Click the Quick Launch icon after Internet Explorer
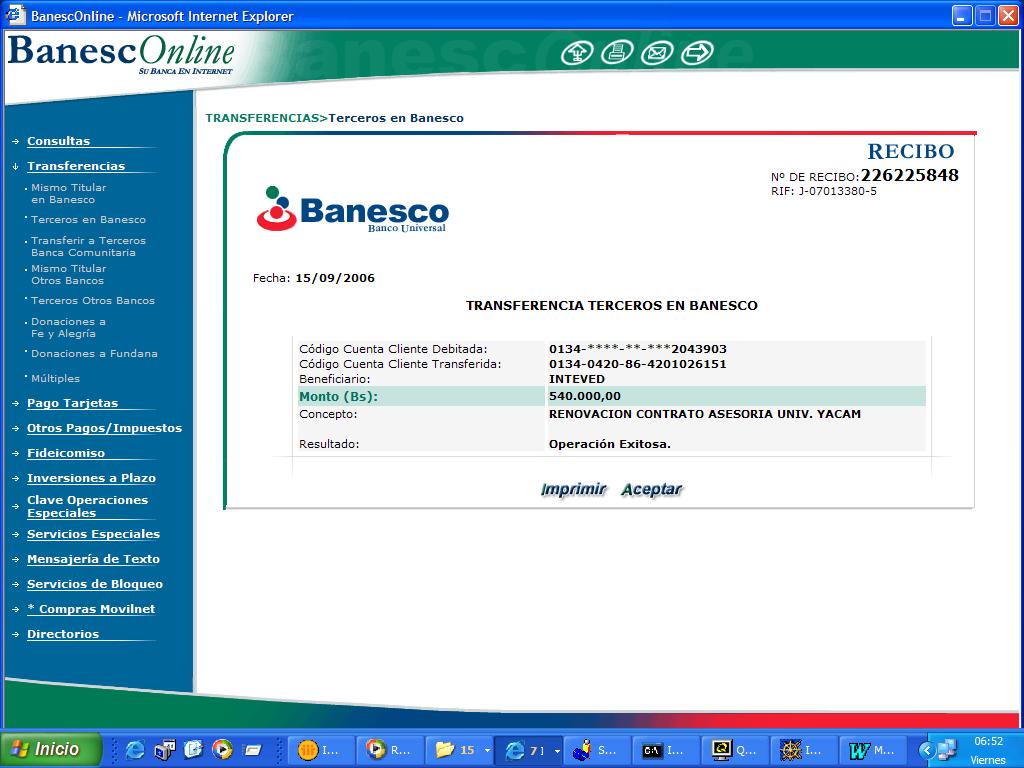 click(165, 749)
